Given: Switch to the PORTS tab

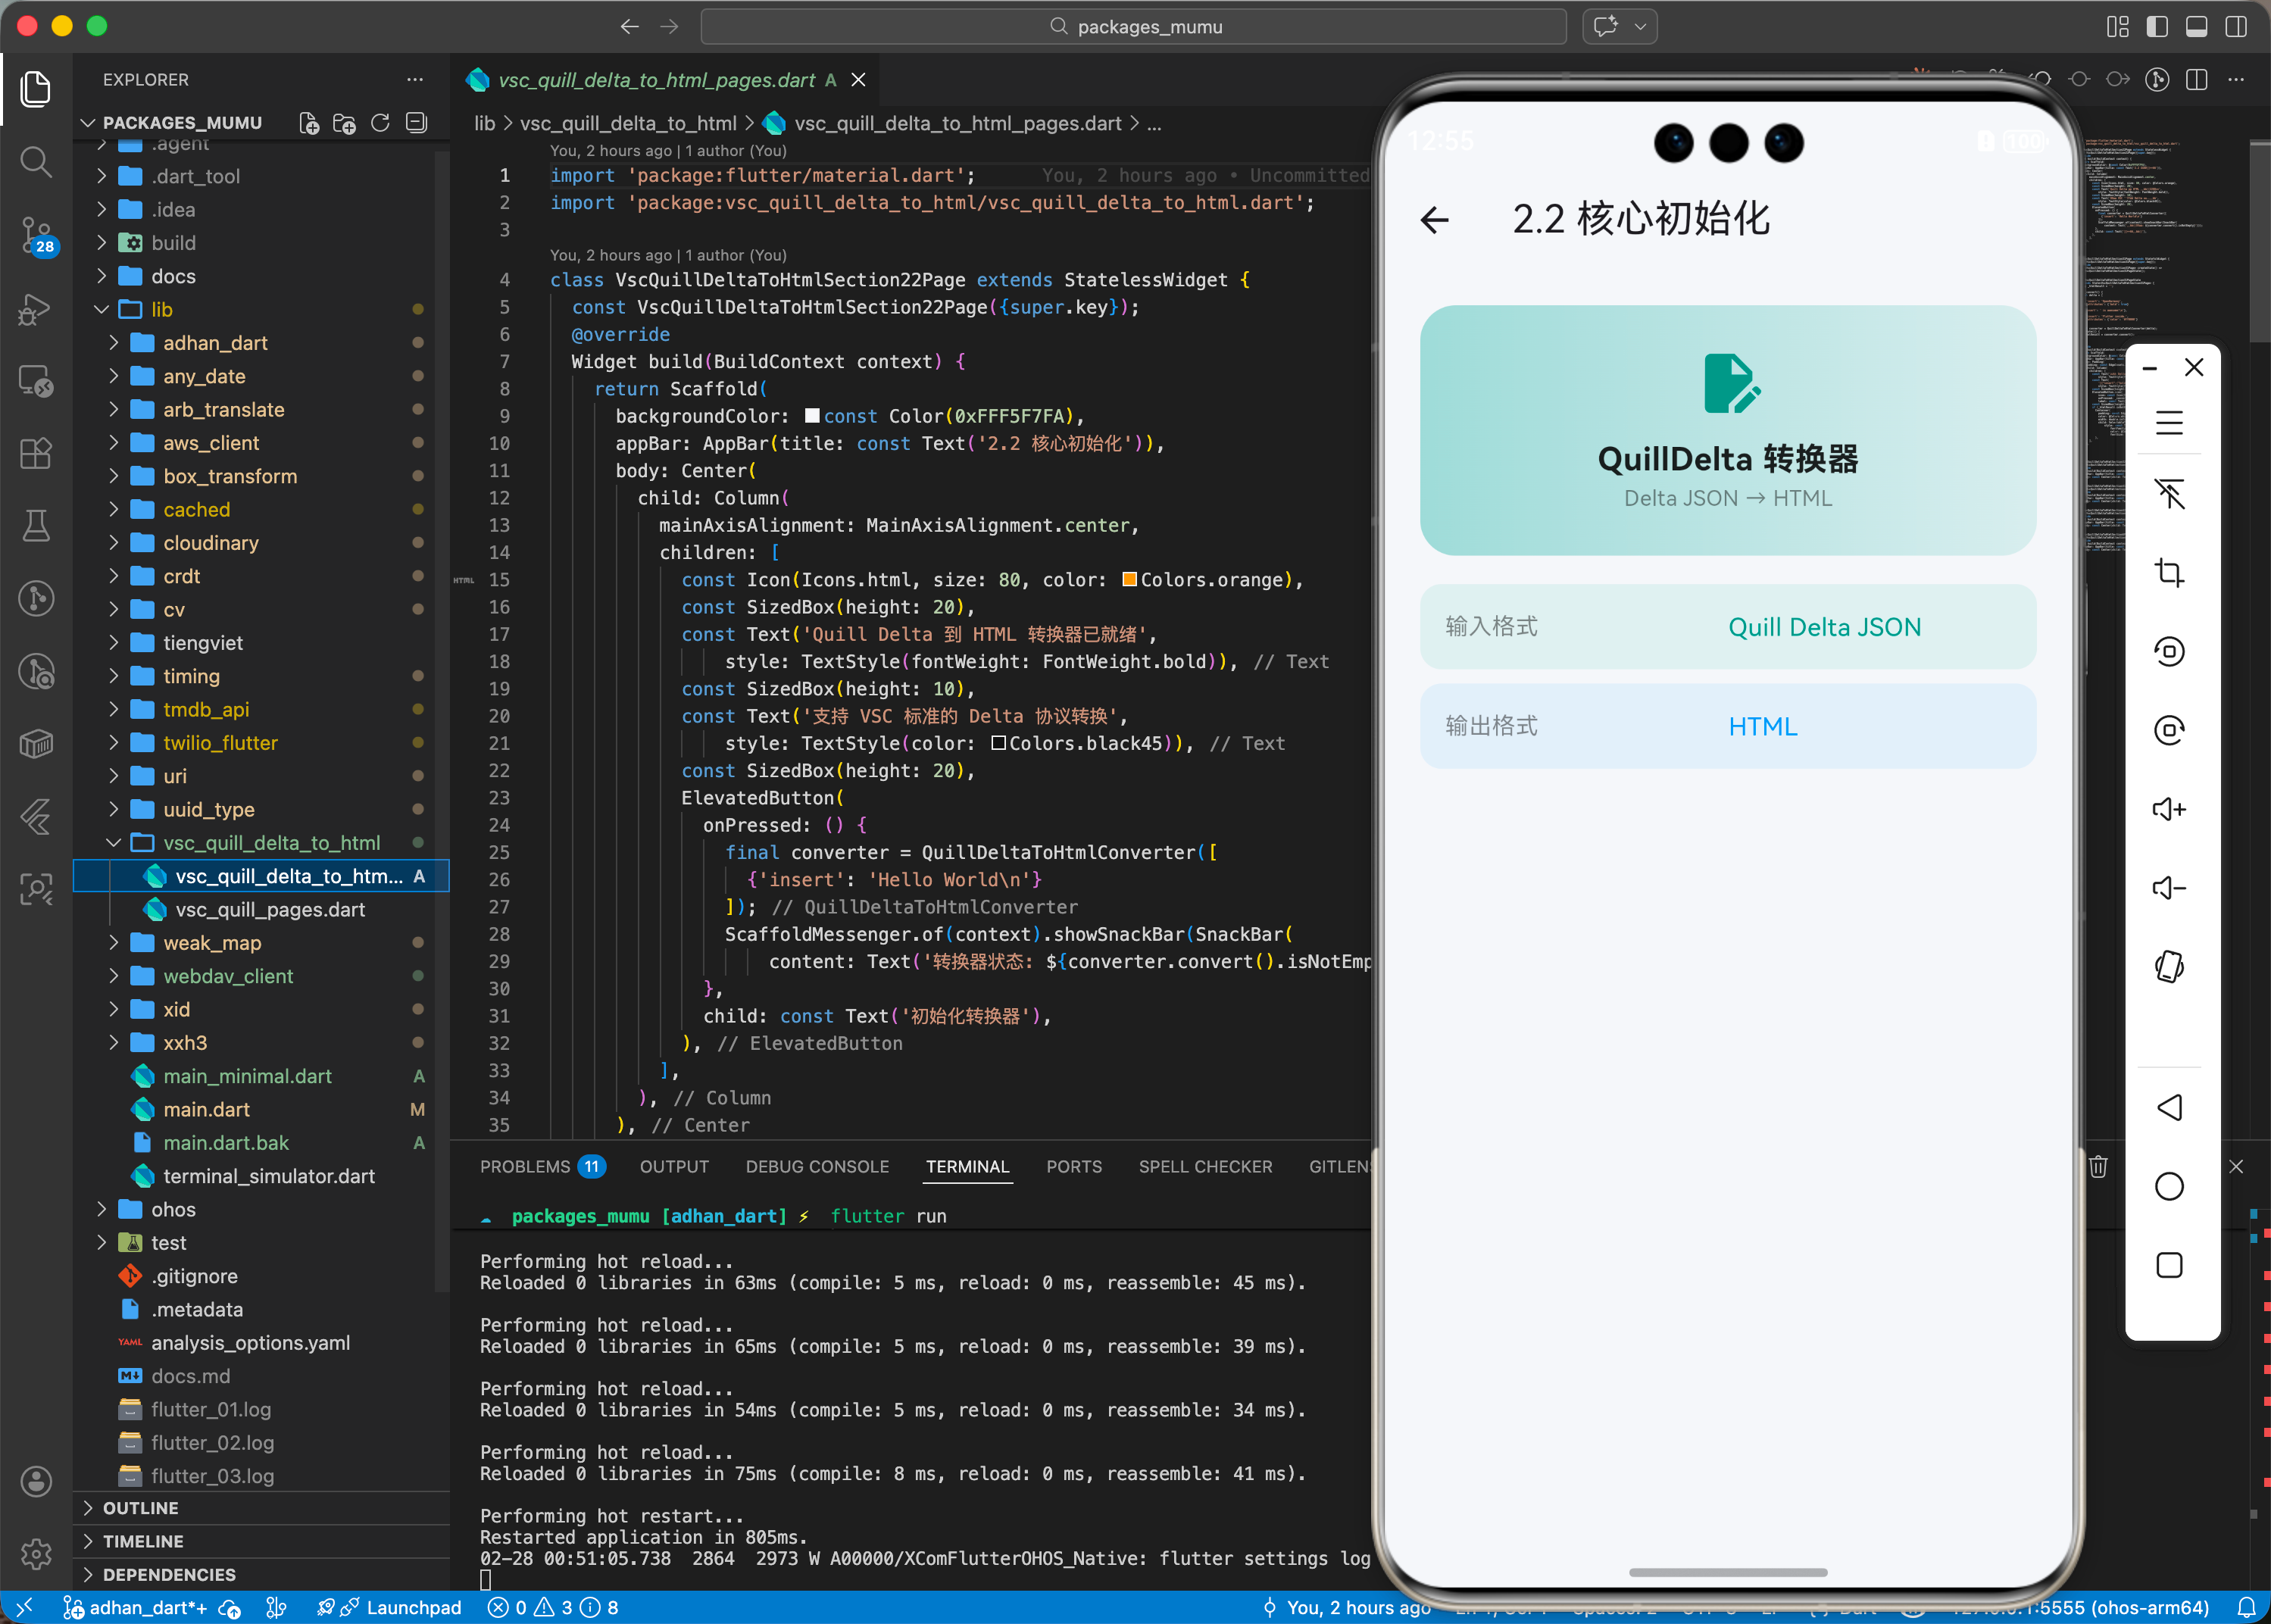Looking at the screenshot, I should 1073,1166.
